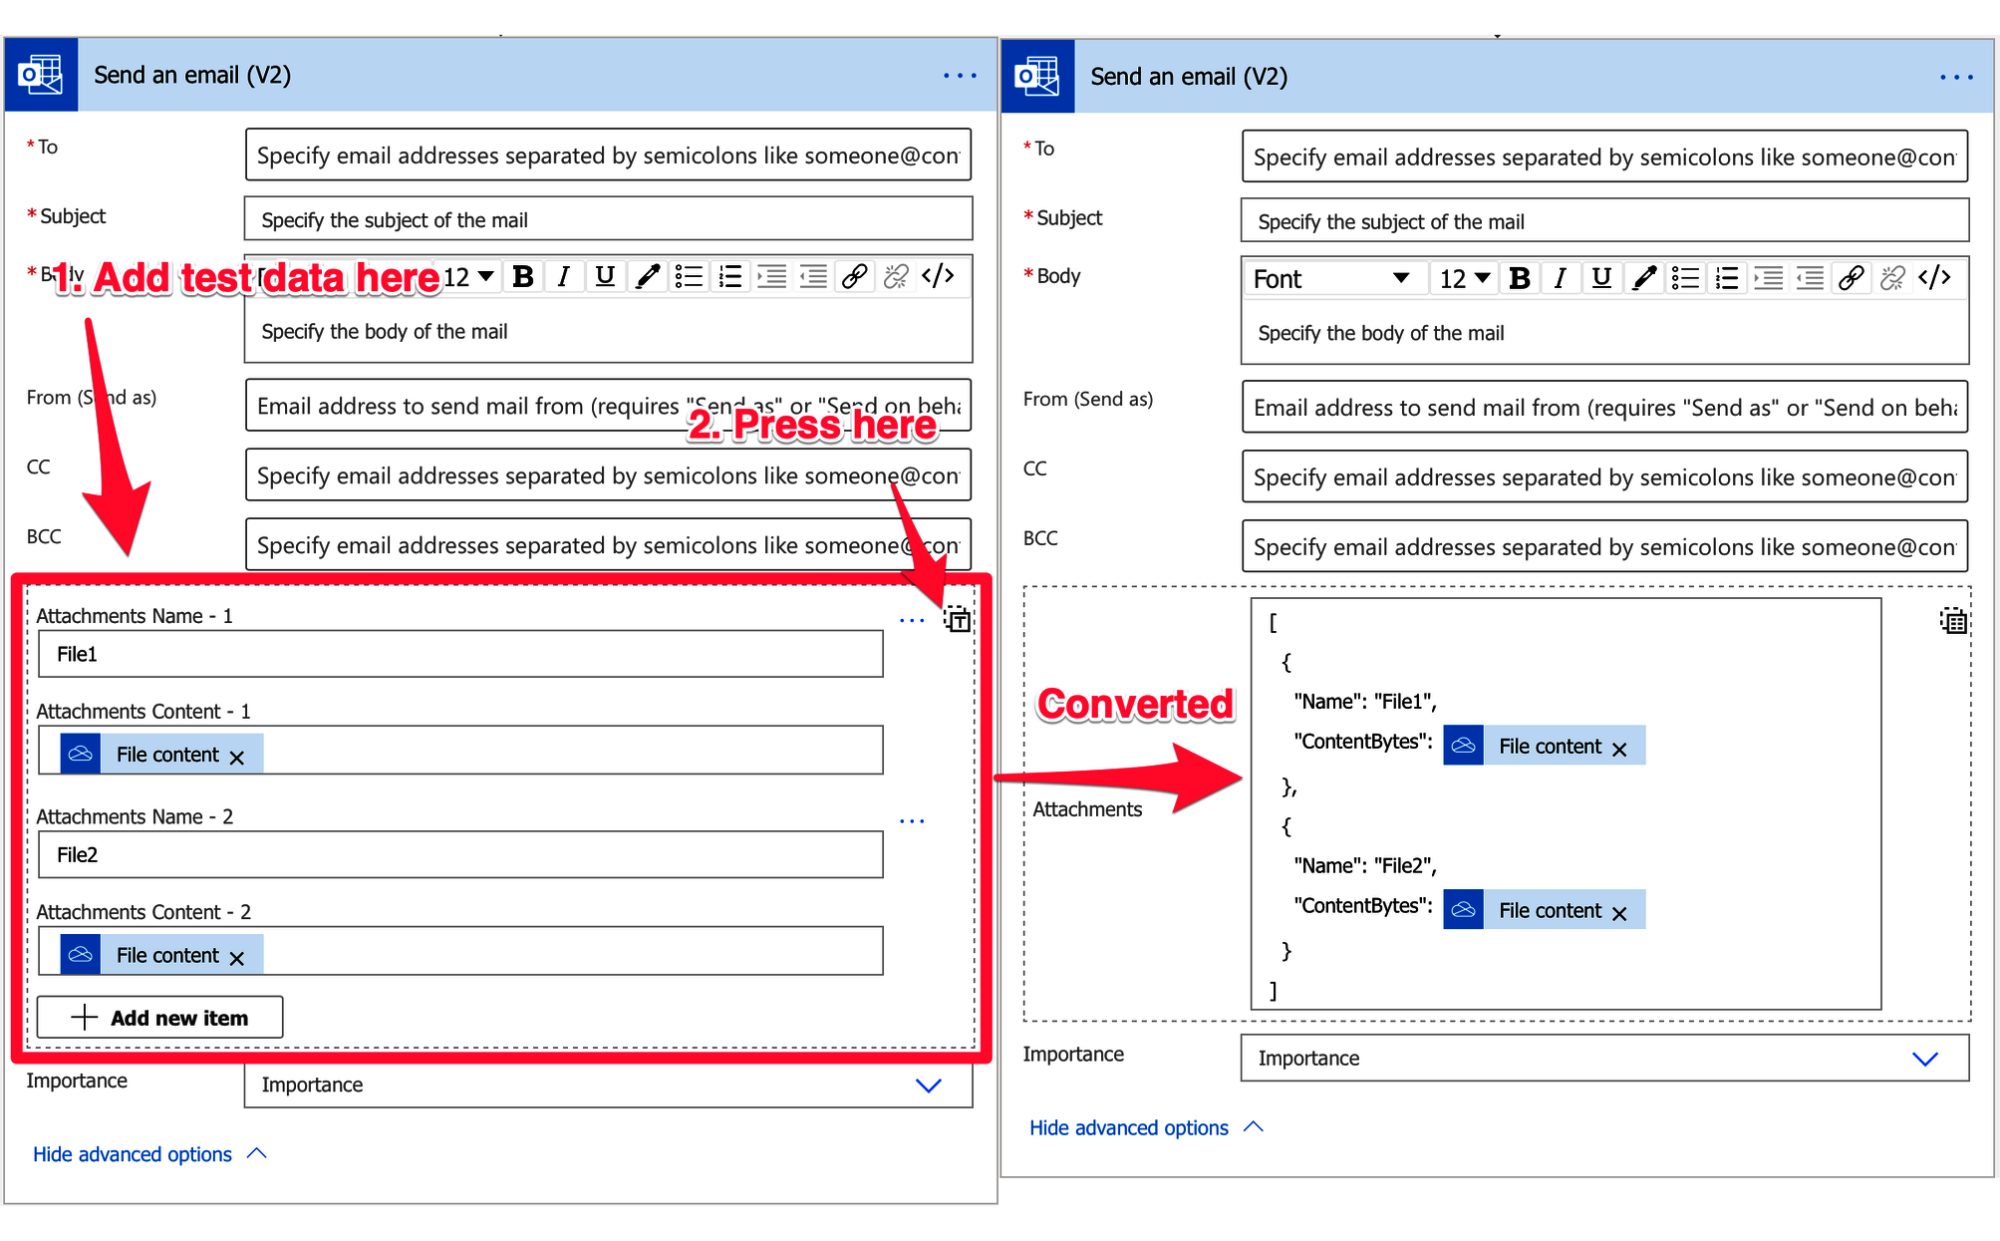Click the Subject input field
Image resolution: width=2000 pixels, height=1241 pixels.
tap(608, 219)
